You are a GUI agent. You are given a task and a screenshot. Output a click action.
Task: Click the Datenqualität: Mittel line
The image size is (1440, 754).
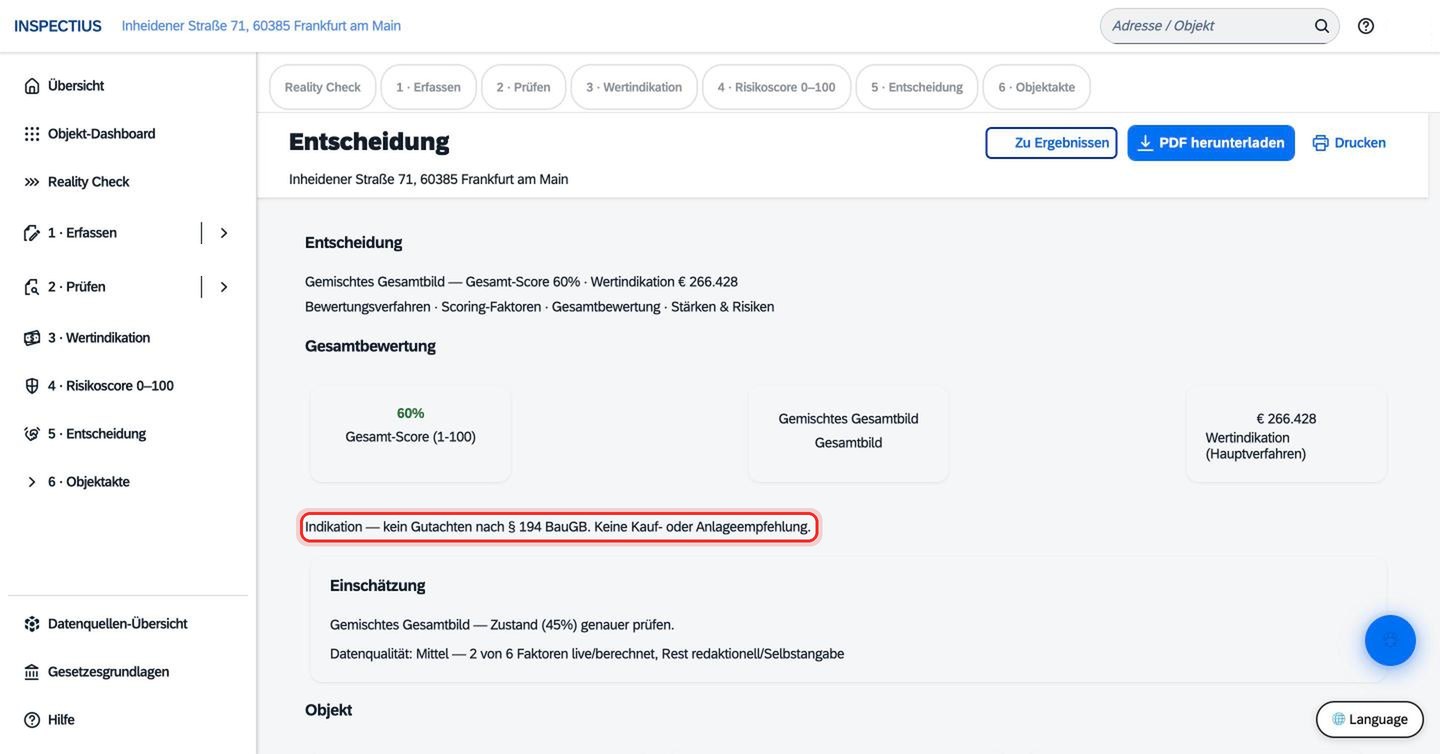pos(587,654)
